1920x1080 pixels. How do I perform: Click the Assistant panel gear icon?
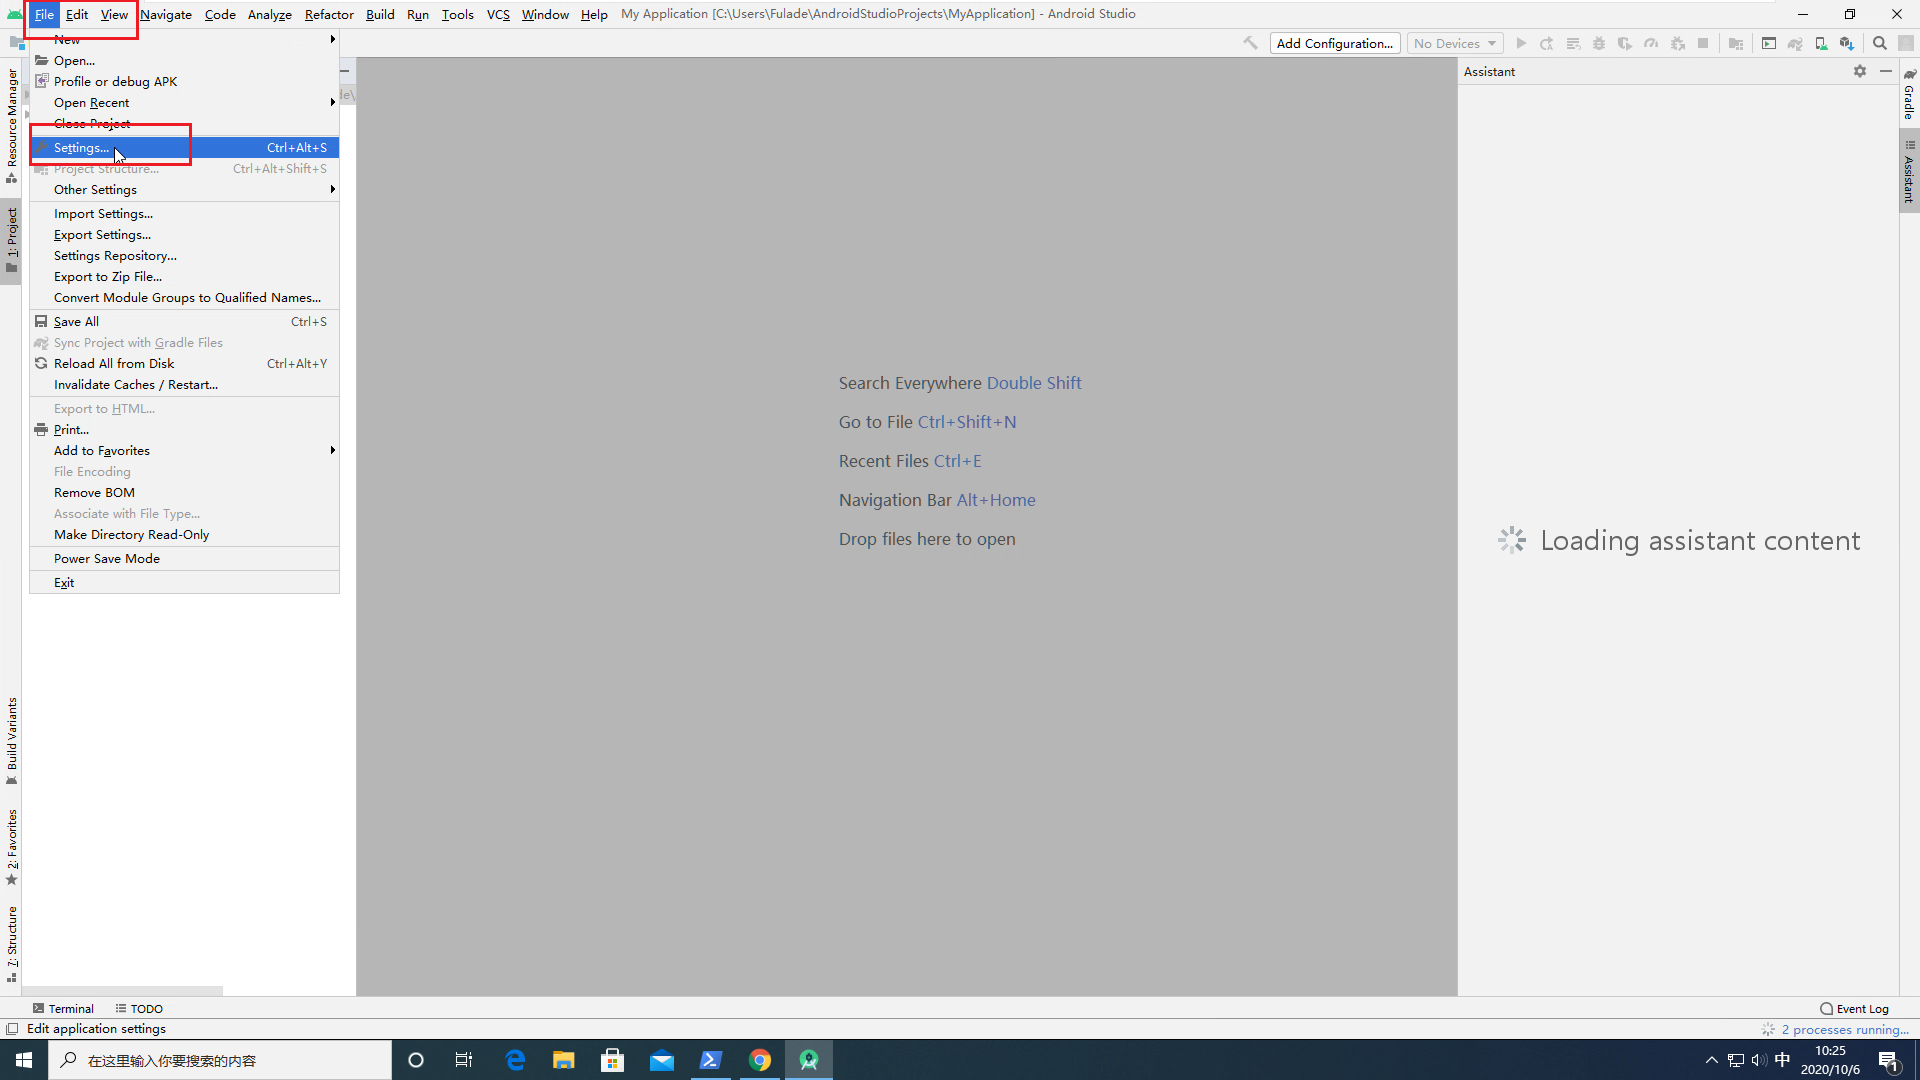pyautogui.click(x=1860, y=71)
